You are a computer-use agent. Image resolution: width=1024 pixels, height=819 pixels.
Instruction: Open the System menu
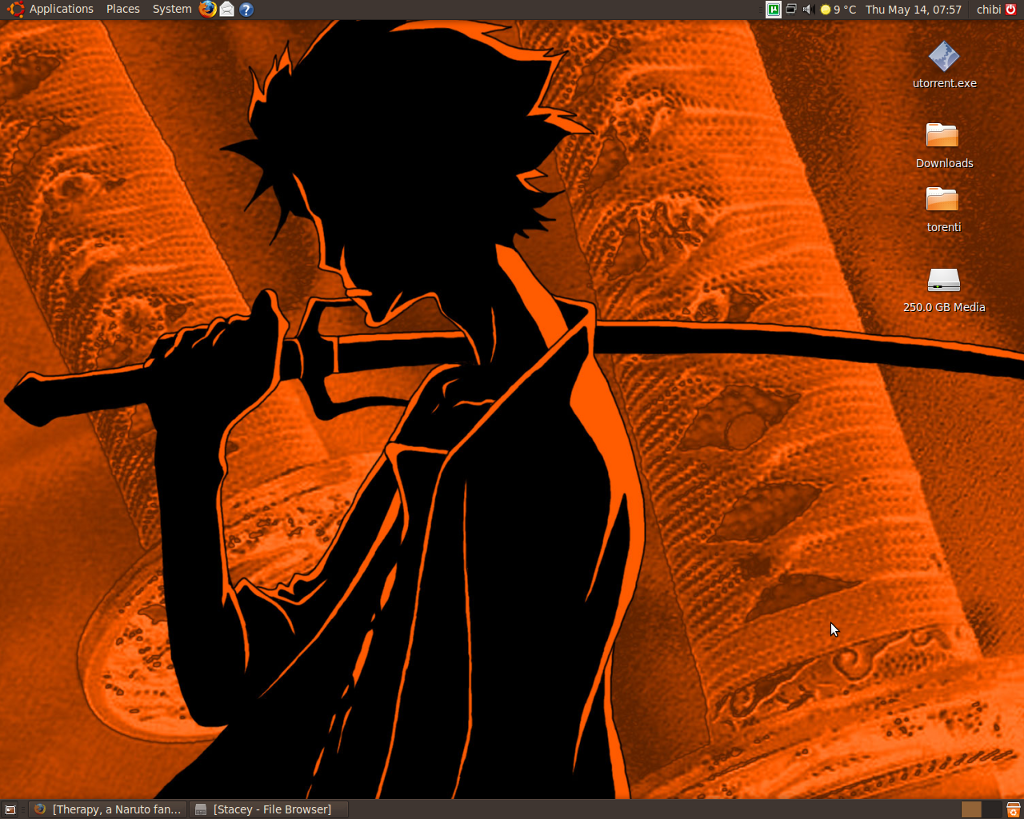172,9
